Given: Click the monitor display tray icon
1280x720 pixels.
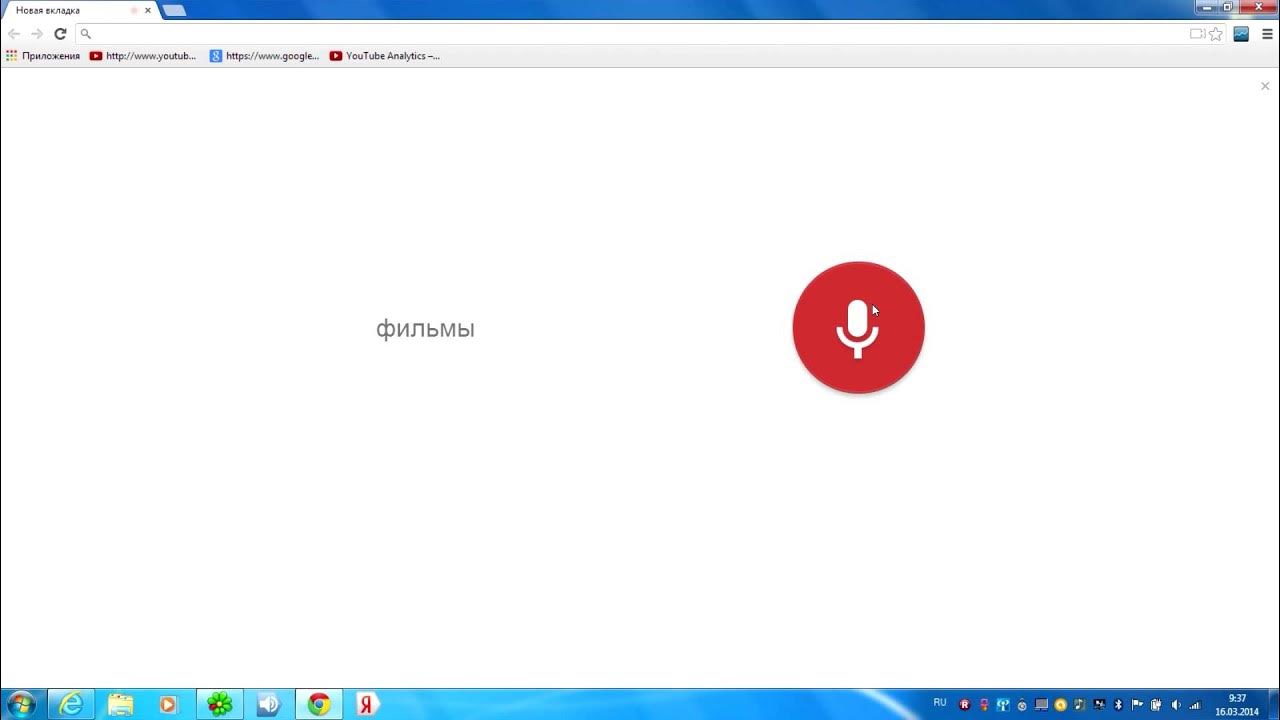Looking at the screenshot, I should [1041, 704].
